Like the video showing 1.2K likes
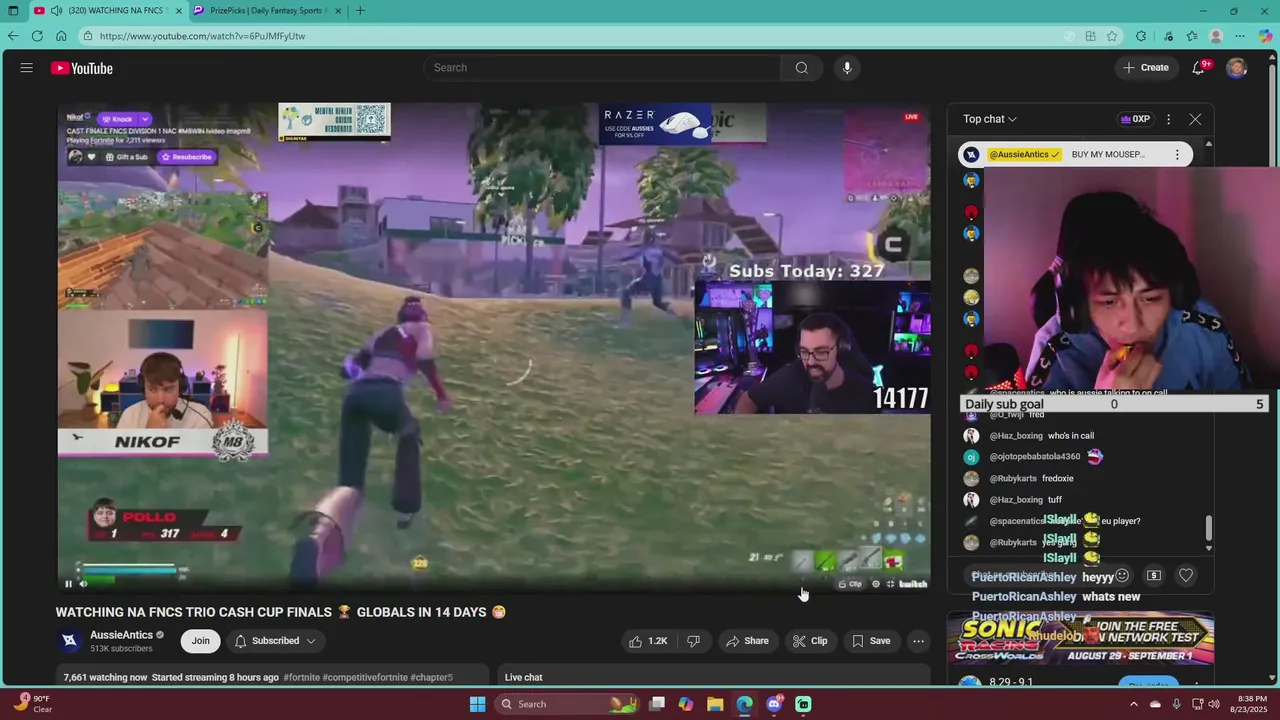The height and width of the screenshot is (720, 1280). point(648,641)
